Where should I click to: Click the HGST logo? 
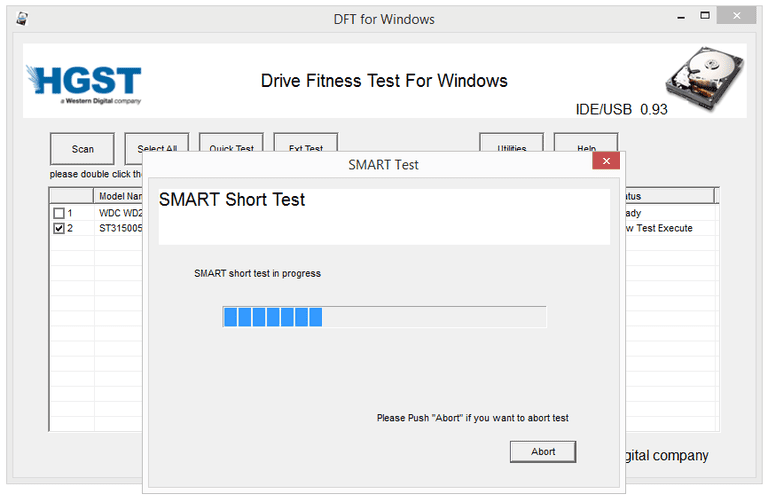click(x=84, y=84)
